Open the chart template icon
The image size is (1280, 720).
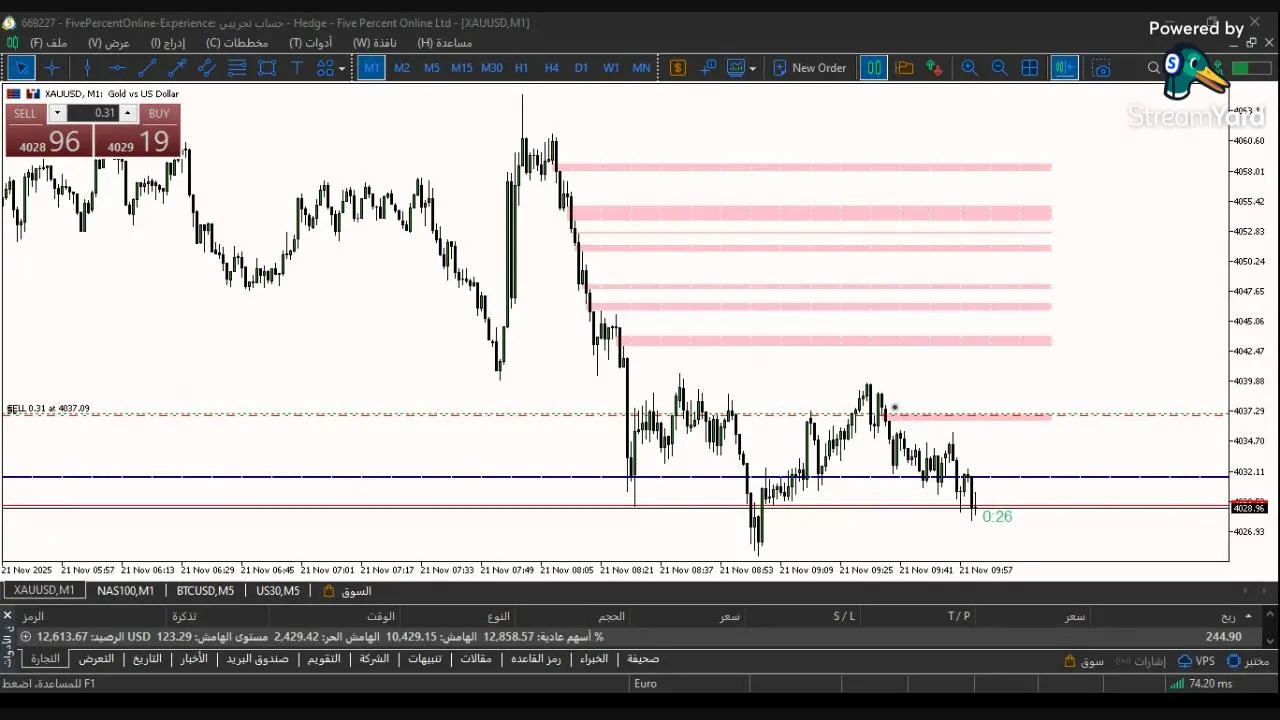point(736,68)
